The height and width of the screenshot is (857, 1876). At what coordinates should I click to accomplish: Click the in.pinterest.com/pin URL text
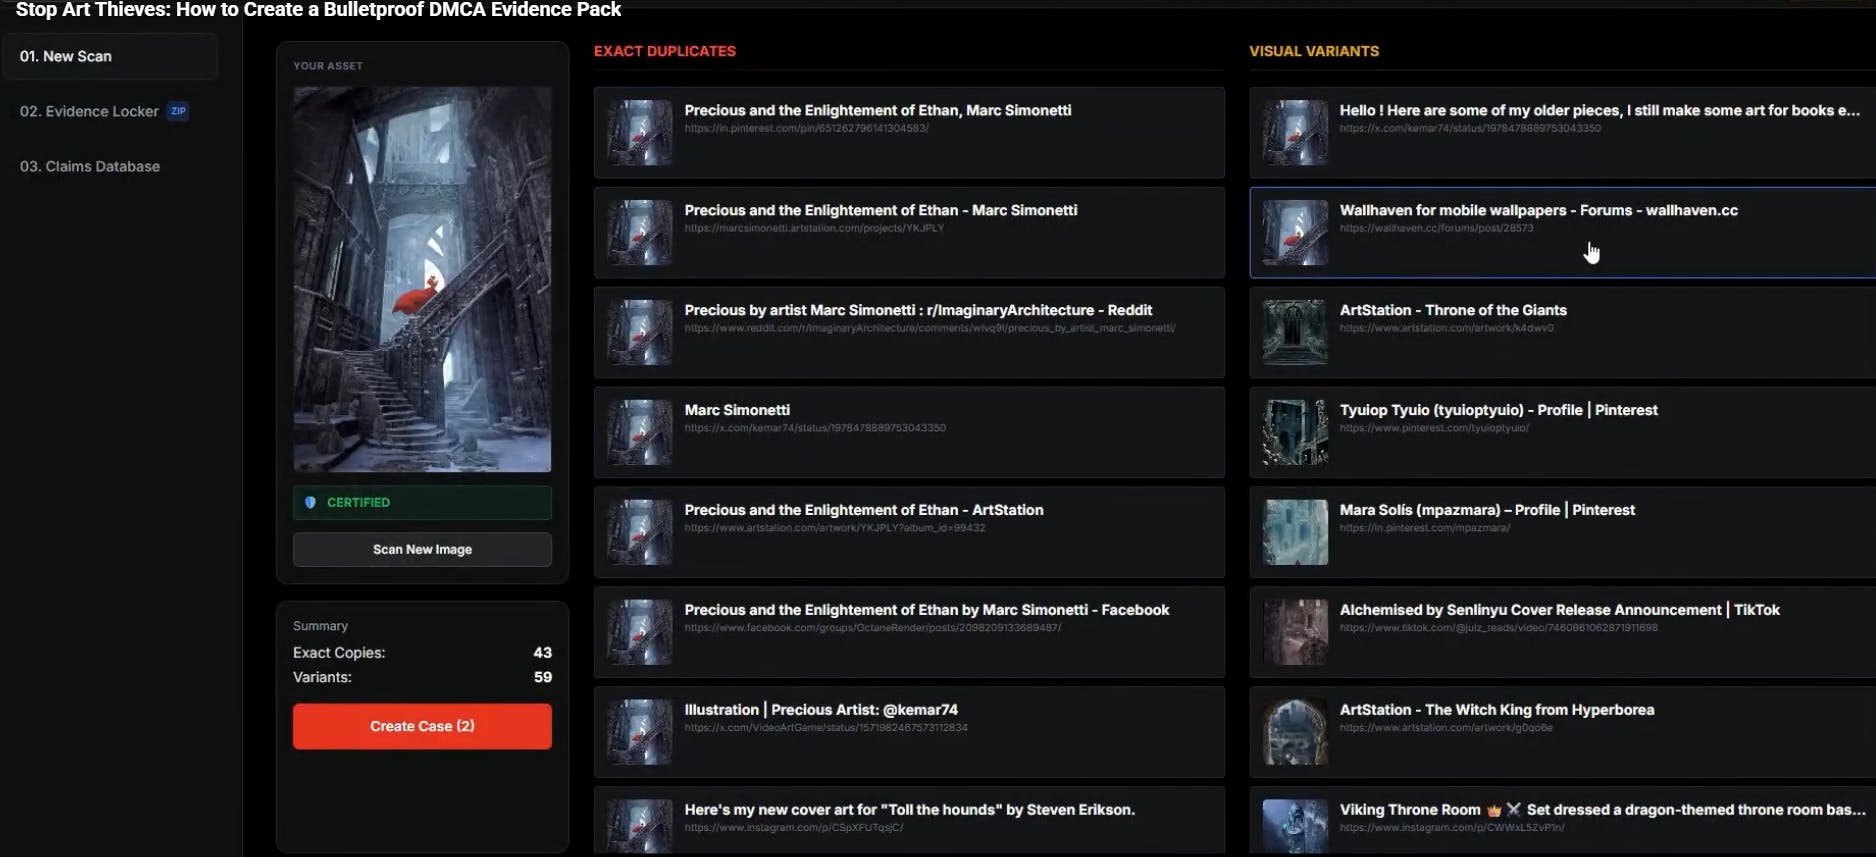807,128
